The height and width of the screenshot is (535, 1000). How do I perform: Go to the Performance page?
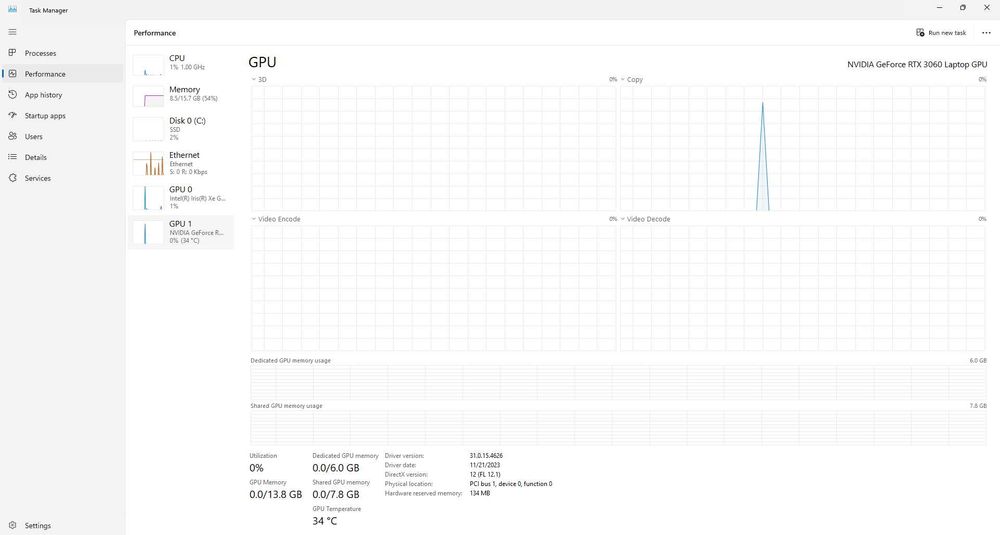(62, 74)
